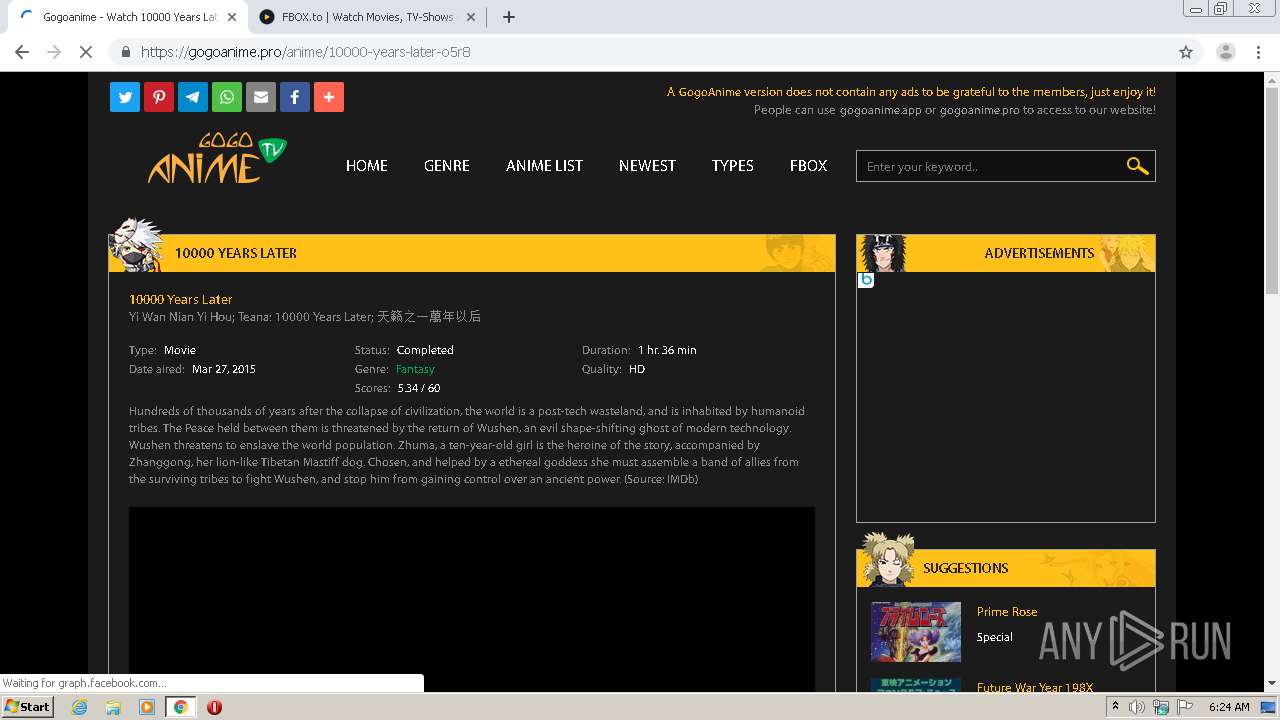The image size is (1280, 720).
Task: Go to HOME in navigation
Action: point(367,166)
